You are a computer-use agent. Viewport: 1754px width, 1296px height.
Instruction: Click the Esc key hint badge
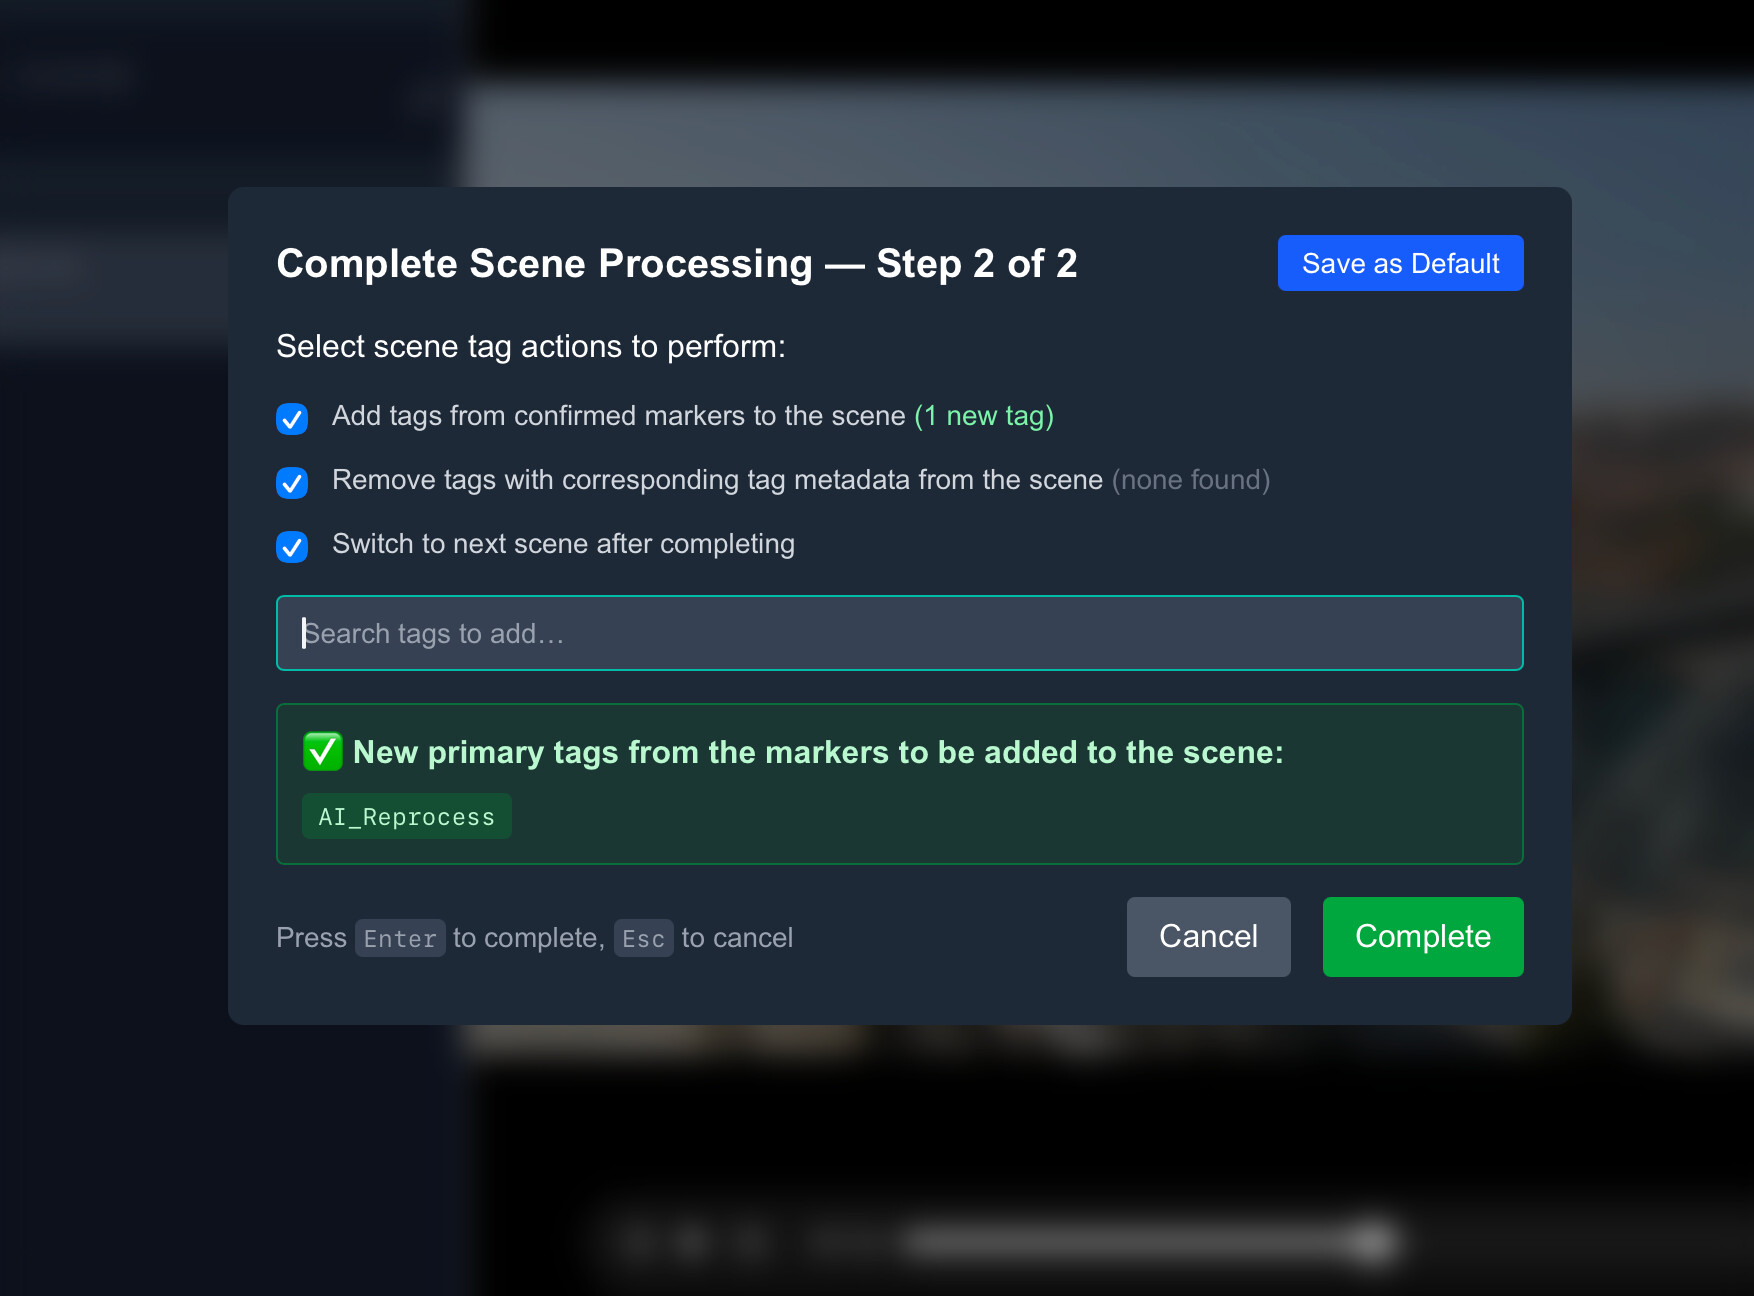point(643,938)
